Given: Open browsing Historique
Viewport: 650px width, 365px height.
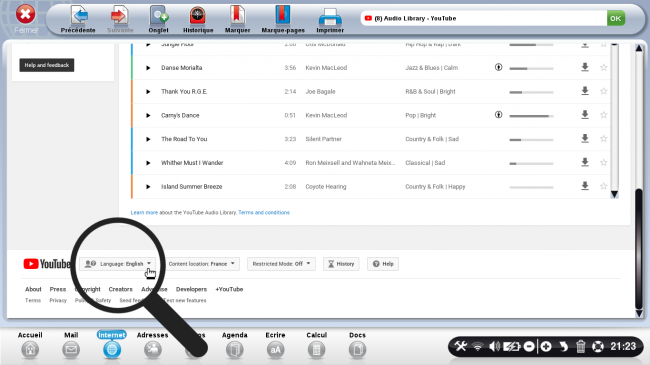Looking at the screenshot, I should [198, 19].
